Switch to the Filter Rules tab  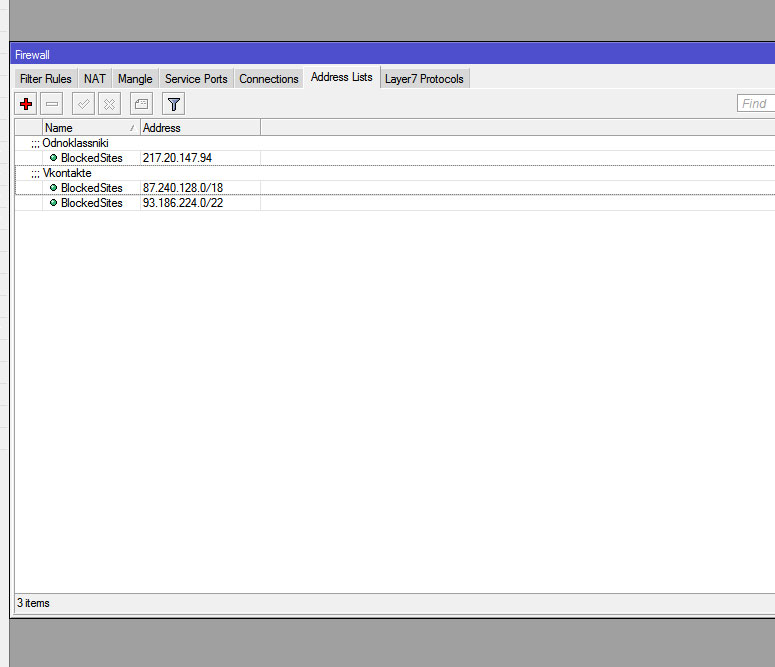point(46,79)
